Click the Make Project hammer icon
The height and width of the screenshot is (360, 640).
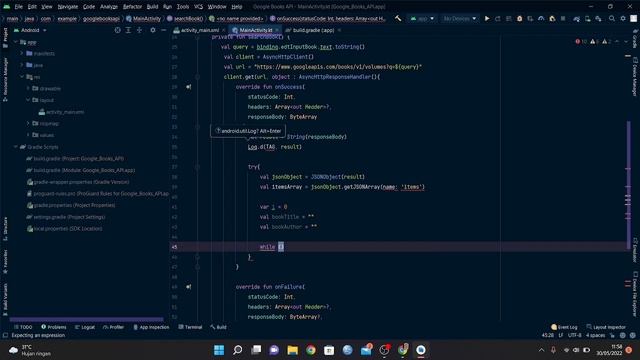[x=398, y=18]
